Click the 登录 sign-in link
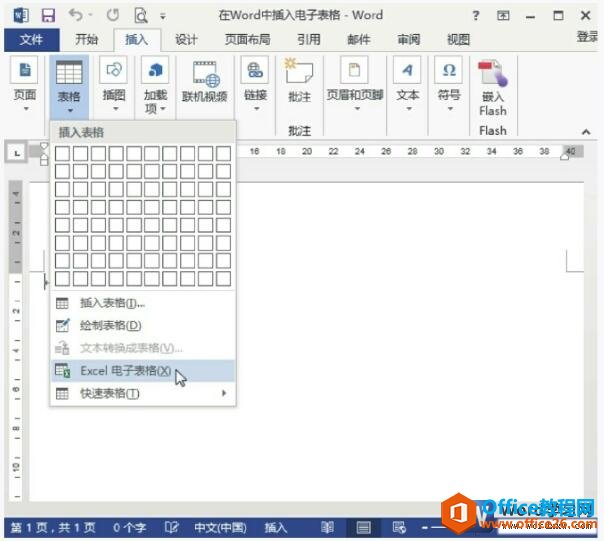The image size is (604, 541). pyautogui.click(x=587, y=37)
